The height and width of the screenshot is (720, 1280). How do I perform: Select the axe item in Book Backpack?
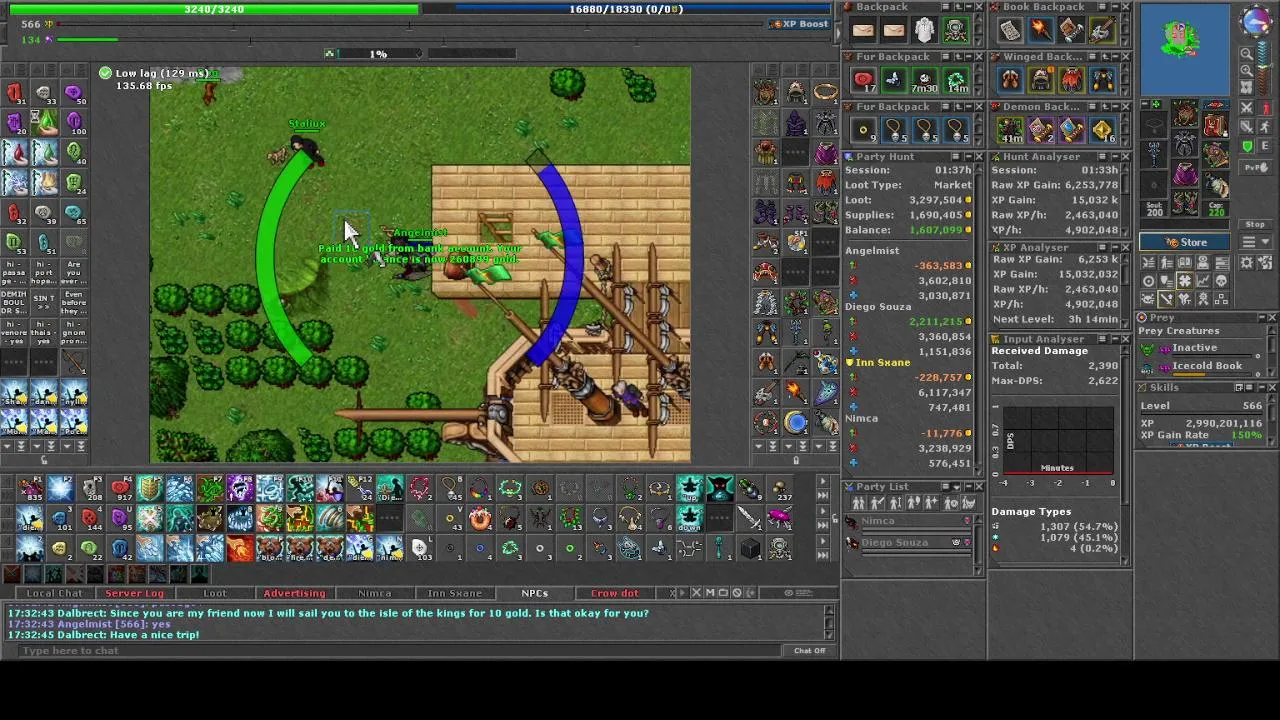point(1102,30)
